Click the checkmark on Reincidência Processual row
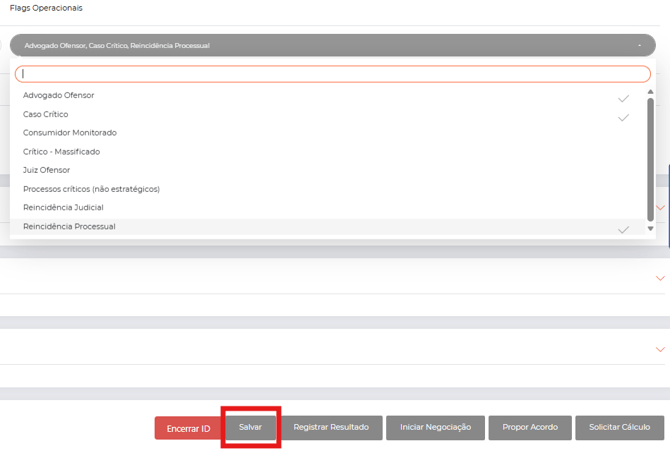670x453 pixels. coord(623,229)
